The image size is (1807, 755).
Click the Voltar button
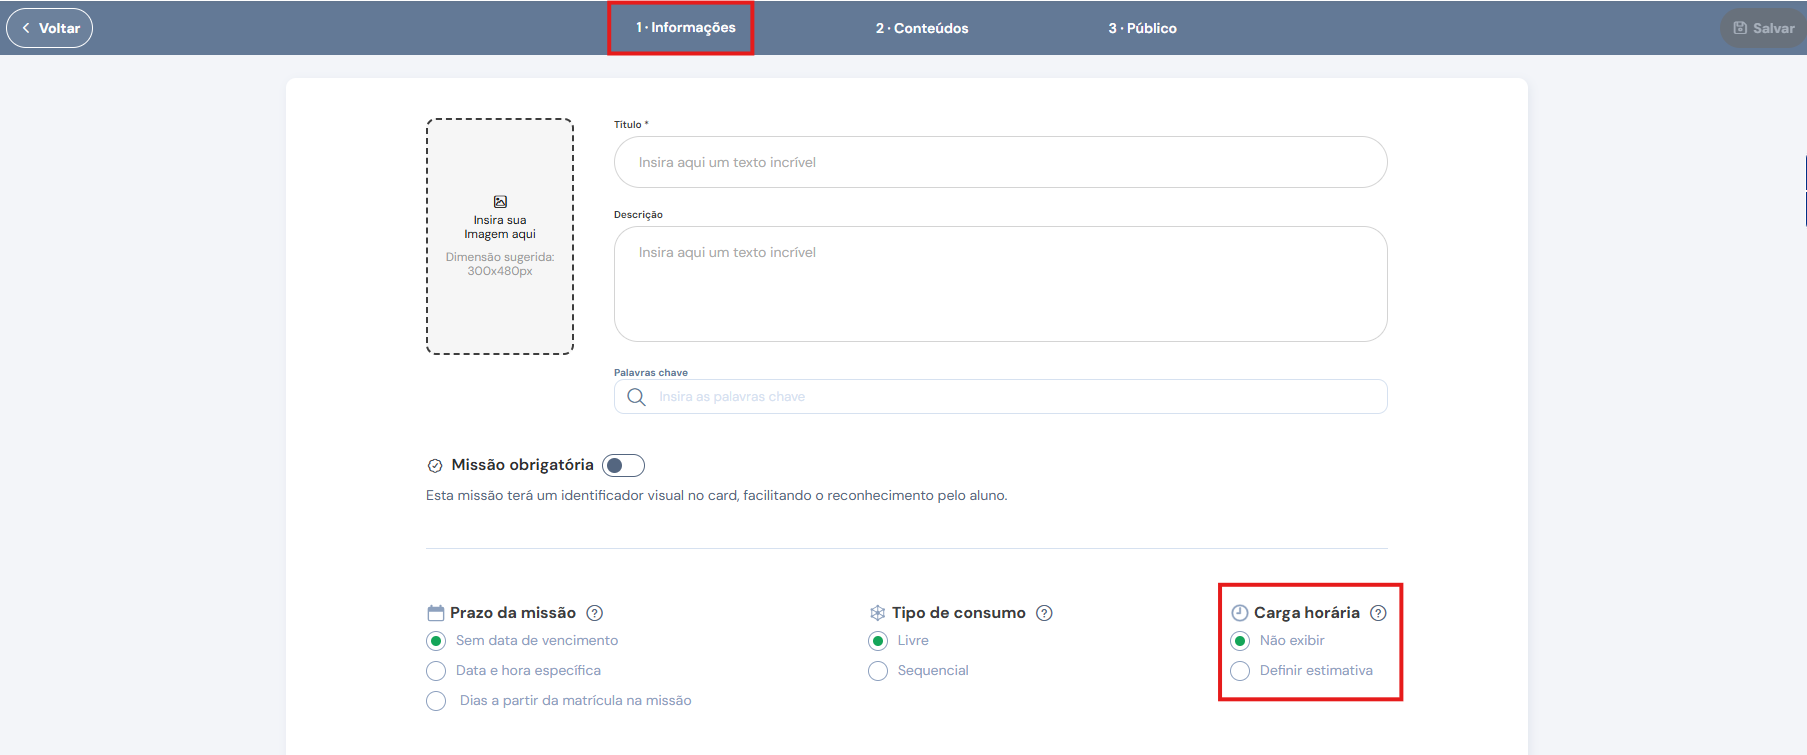50,28
